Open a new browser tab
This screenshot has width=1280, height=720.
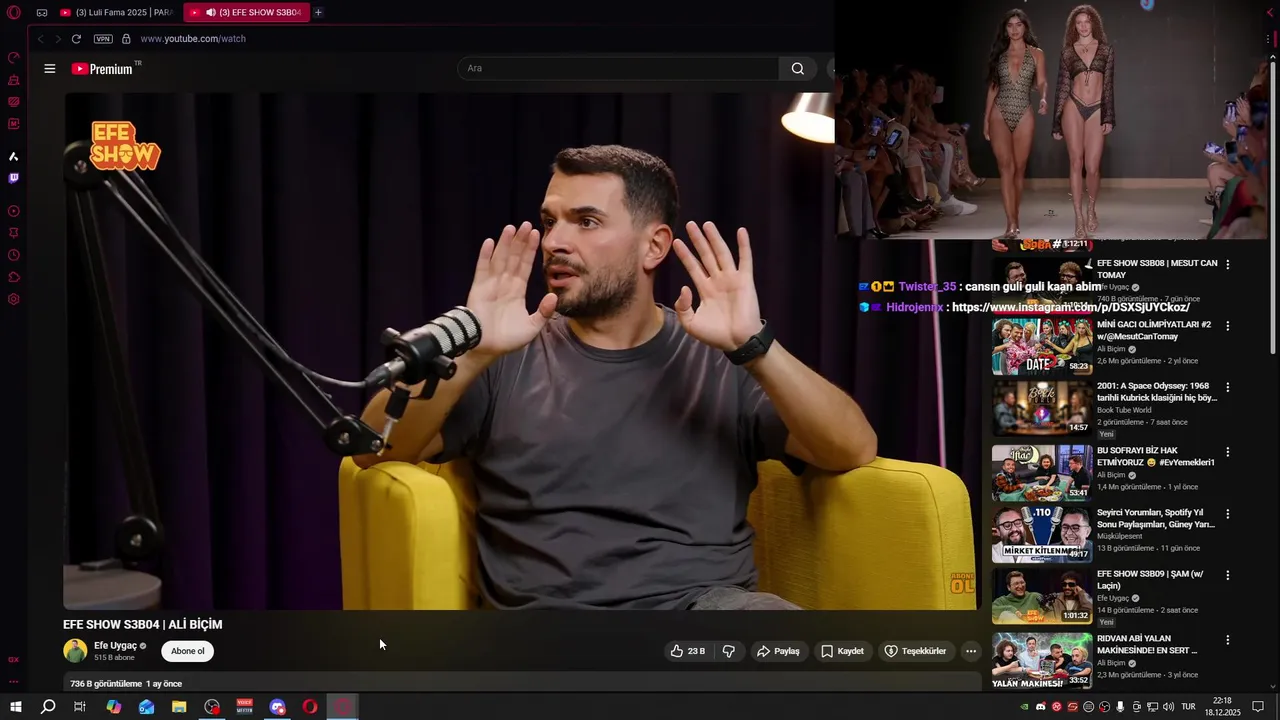tap(318, 12)
